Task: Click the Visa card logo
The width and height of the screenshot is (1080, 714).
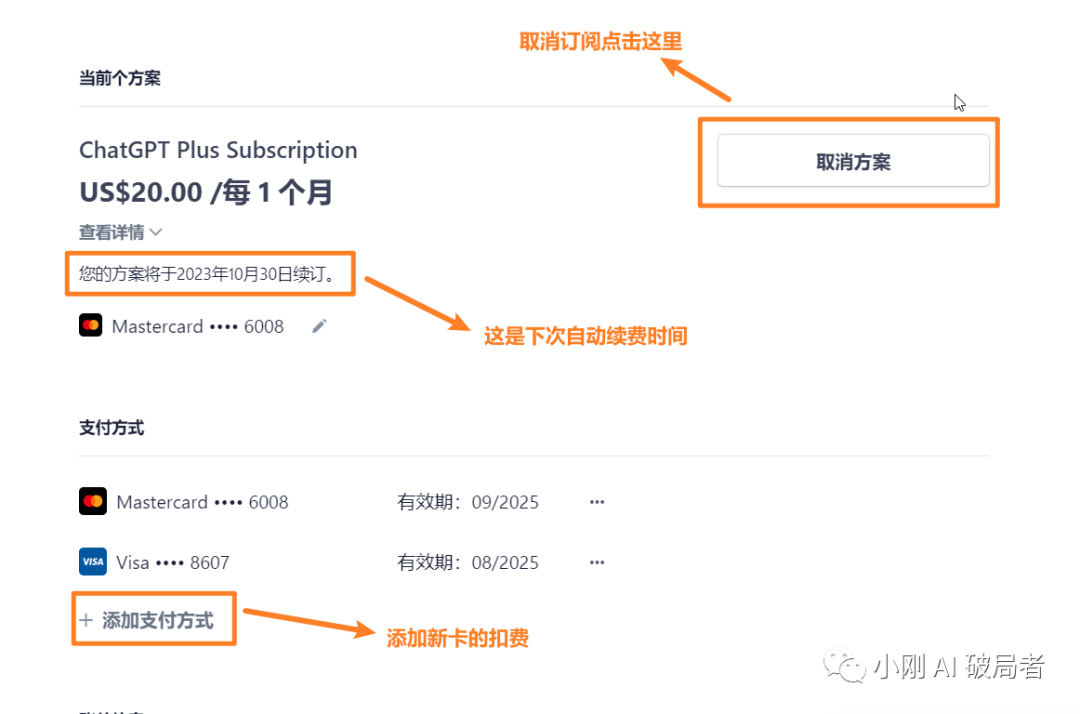Action: (93, 562)
